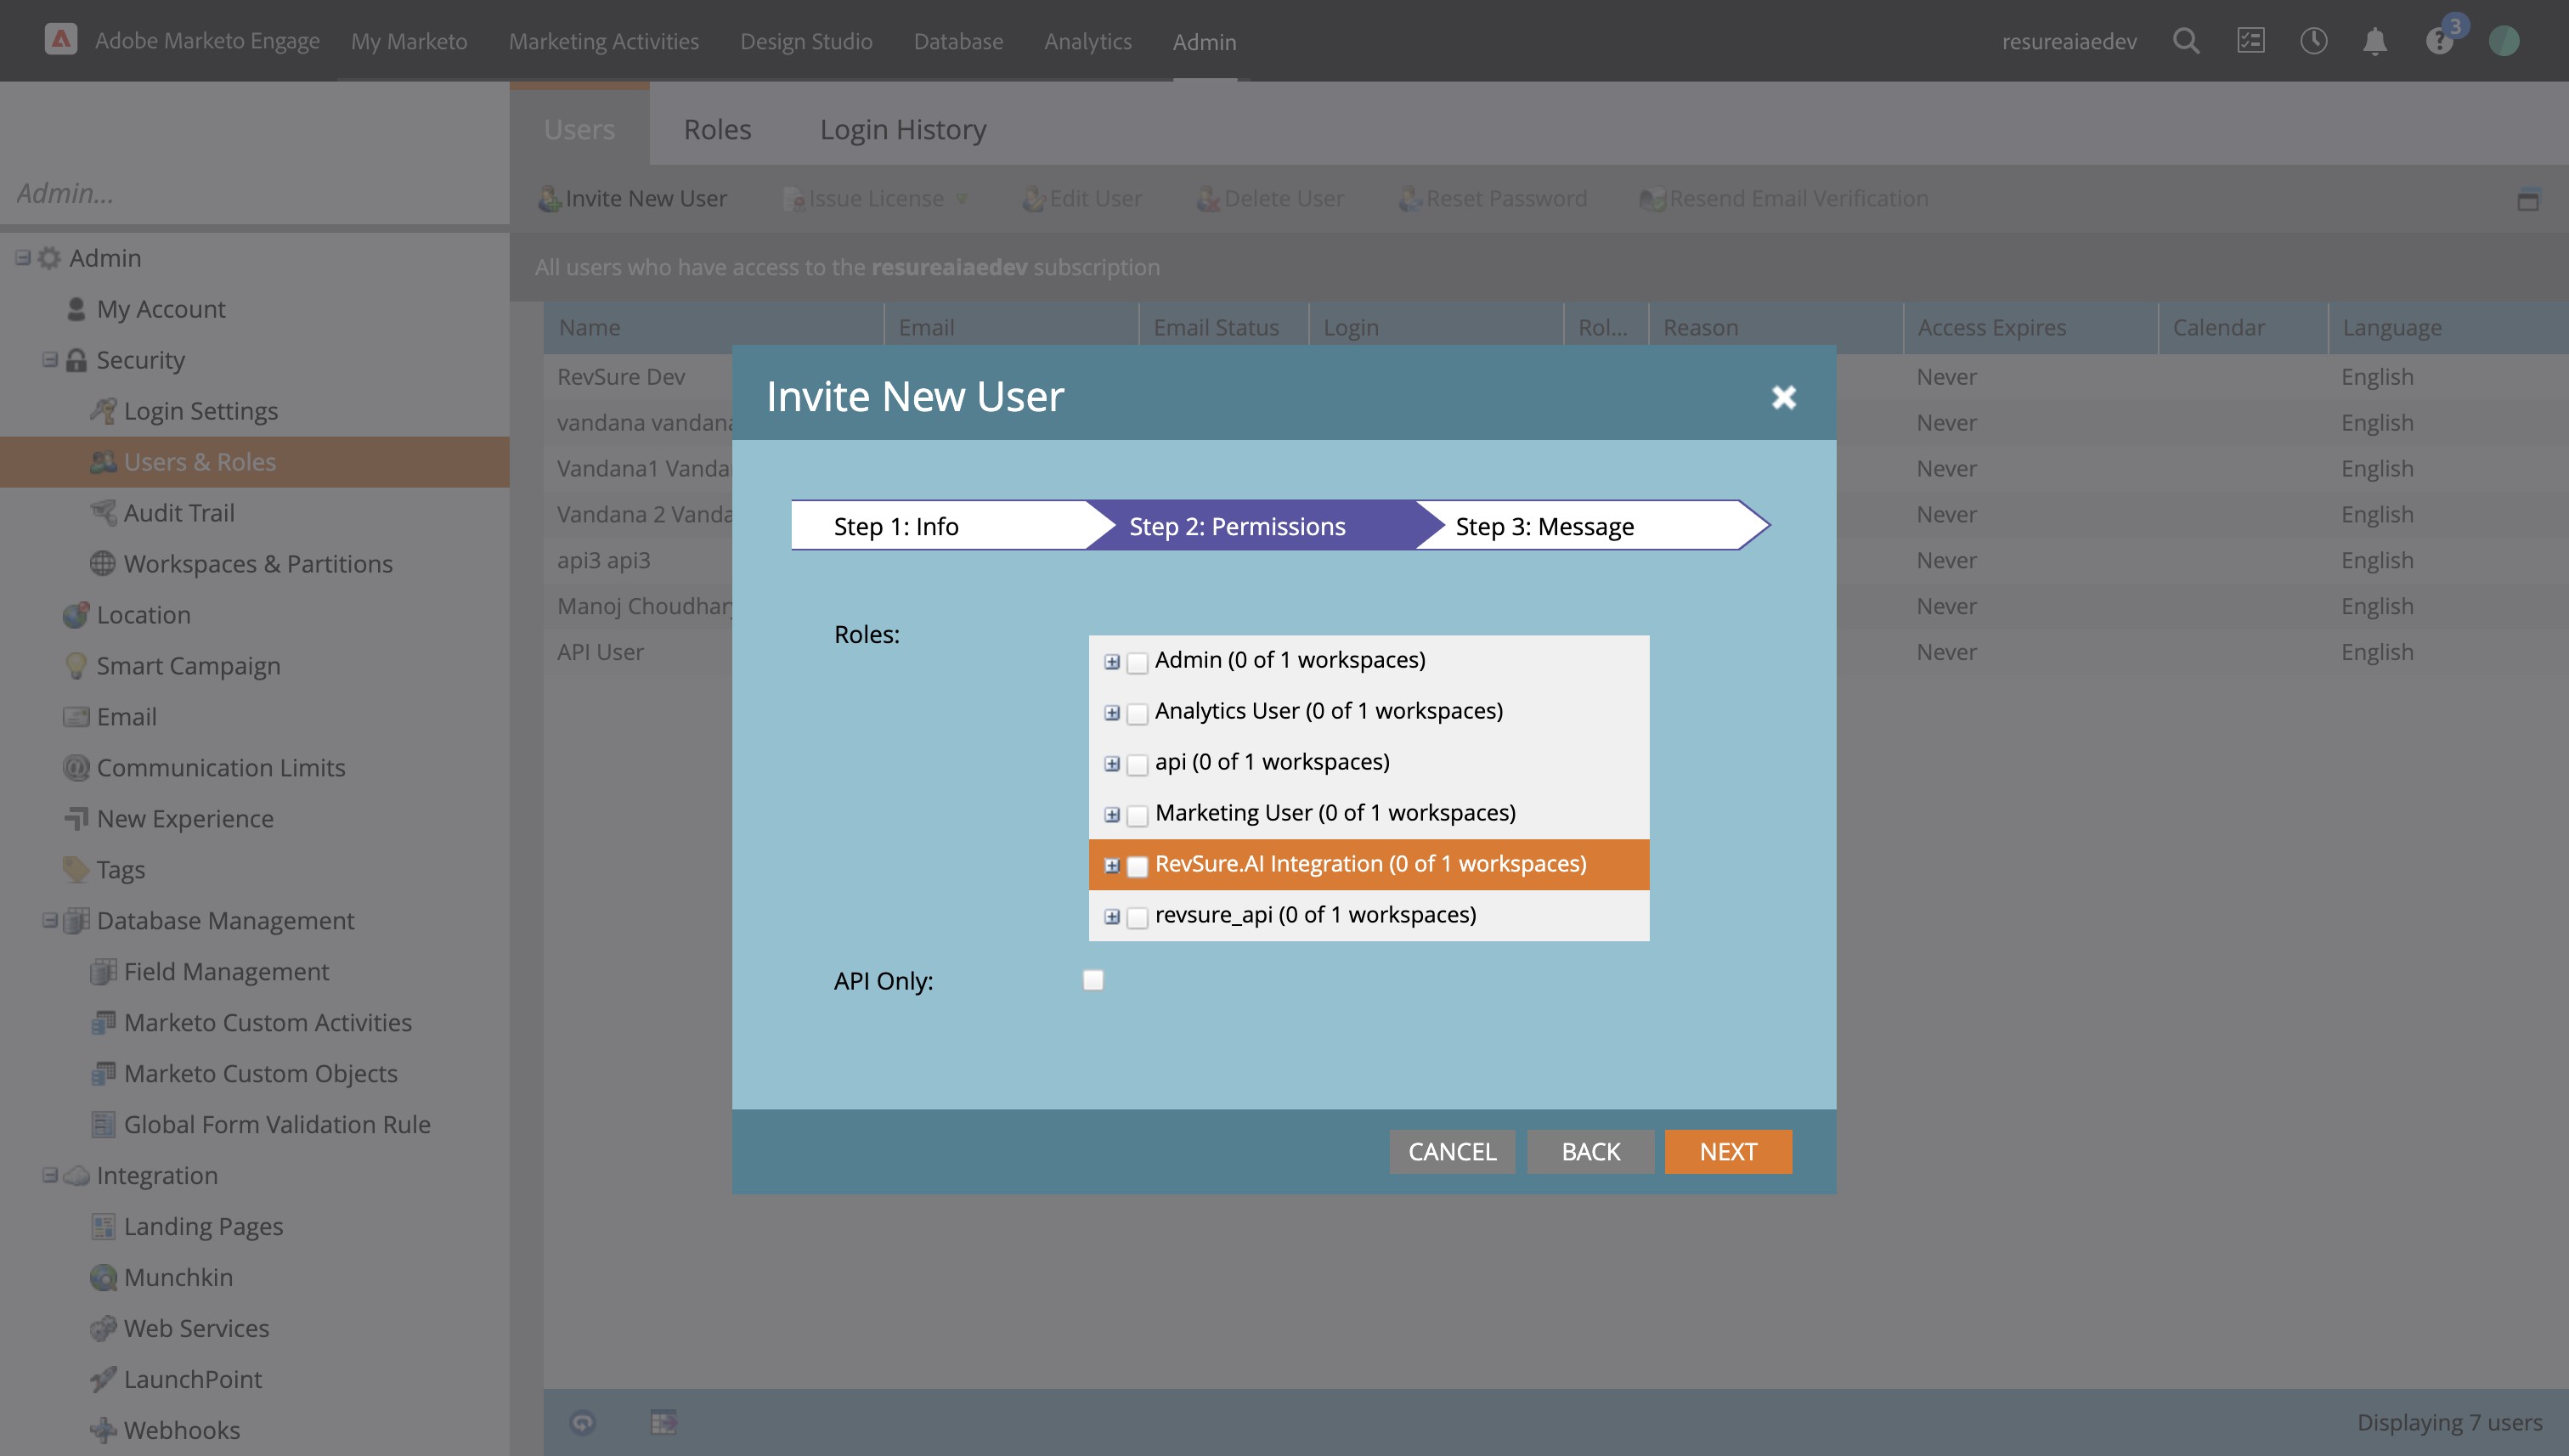This screenshot has height=1456, width=2569.
Task: Expand the revsure_api role node
Action: pyautogui.click(x=1112, y=917)
